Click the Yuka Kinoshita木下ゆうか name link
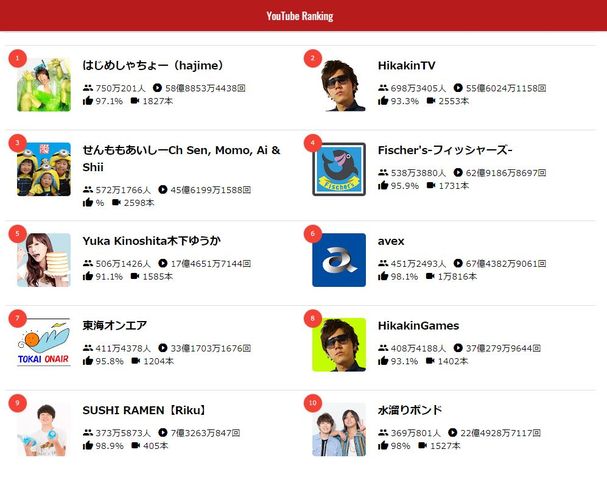 pos(152,241)
